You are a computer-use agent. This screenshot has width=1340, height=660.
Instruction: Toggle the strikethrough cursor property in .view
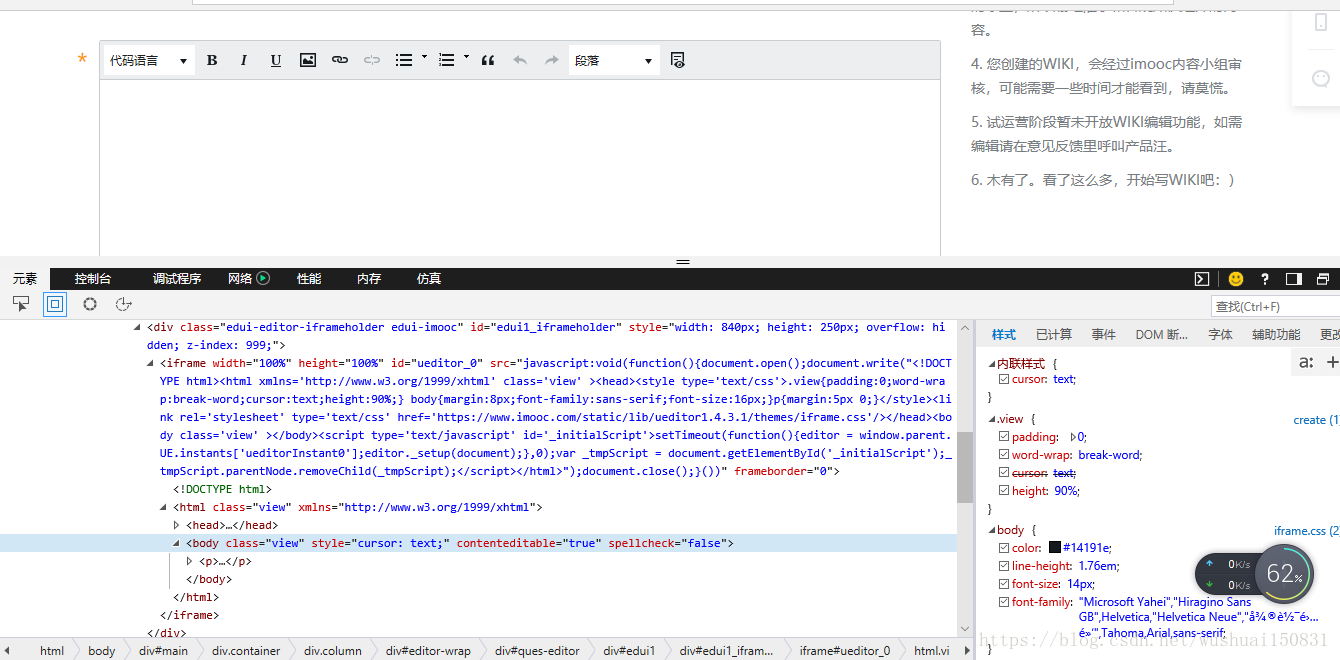pyautogui.click(x=1005, y=473)
